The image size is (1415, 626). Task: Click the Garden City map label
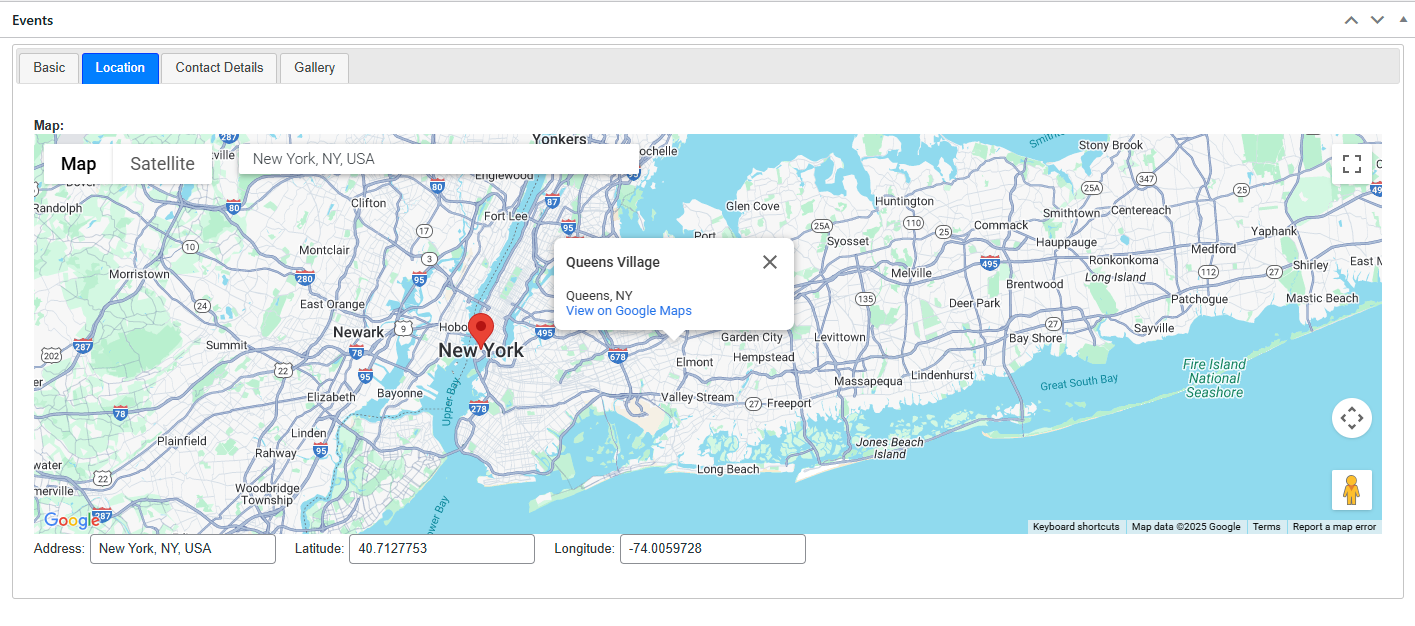point(752,337)
